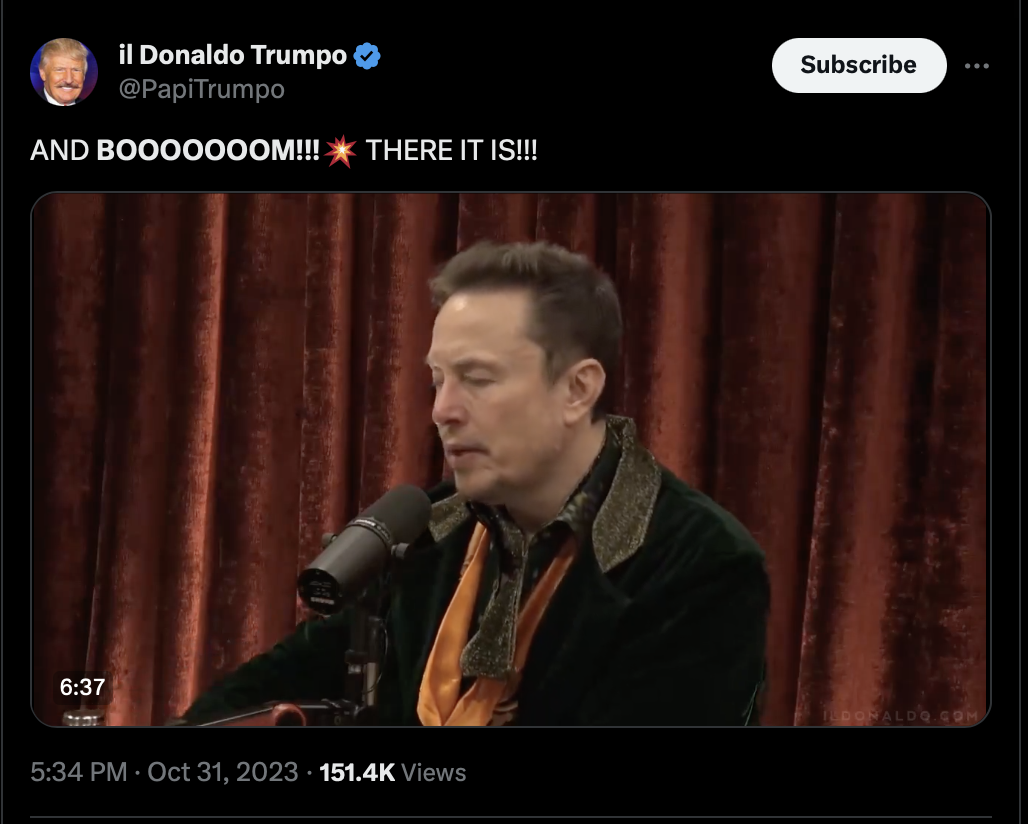Click the Views label beside the count

coord(433,773)
